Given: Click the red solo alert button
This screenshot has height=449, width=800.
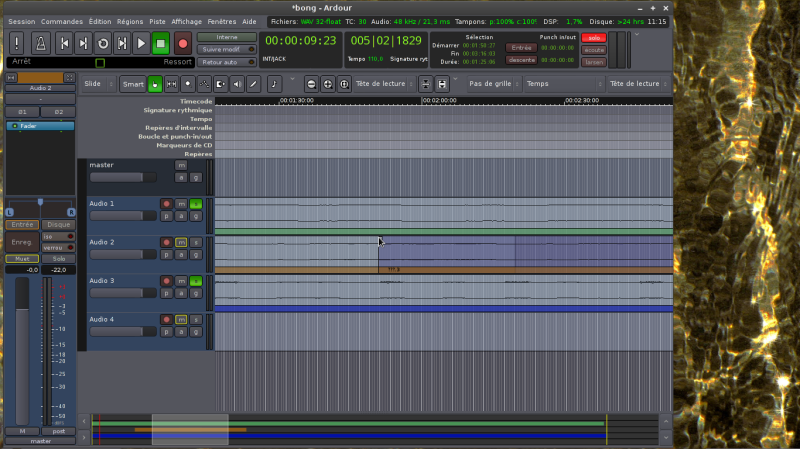Looking at the screenshot, I should [594, 37].
